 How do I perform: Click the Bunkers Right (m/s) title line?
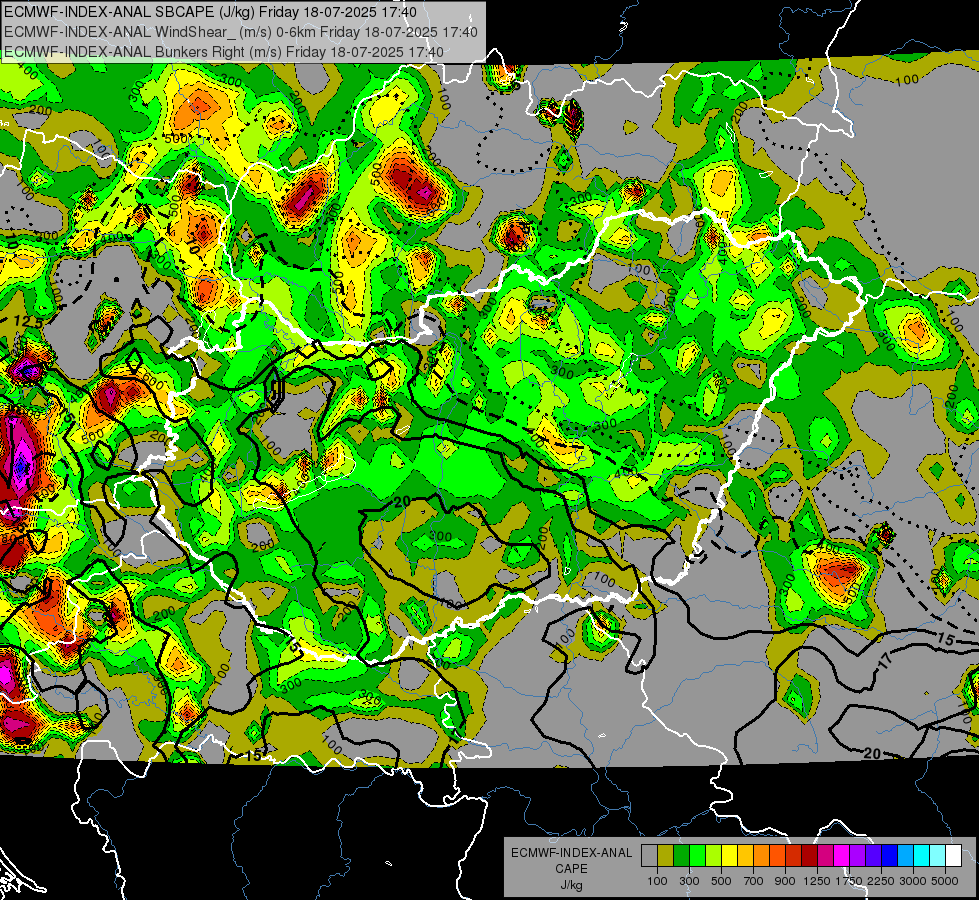click(x=224, y=51)
